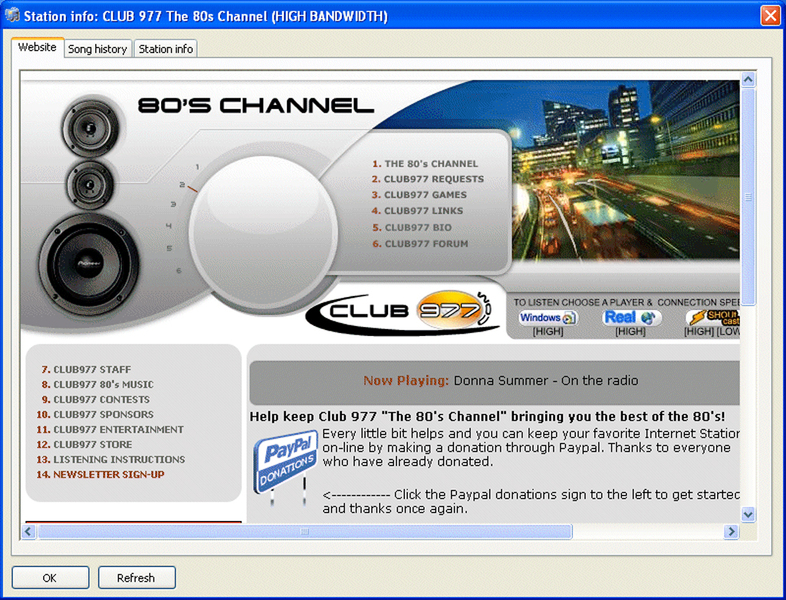786x600 pixels.
Task: Click the horizontal scrollbar right arrow
Action: coord(731,531)
